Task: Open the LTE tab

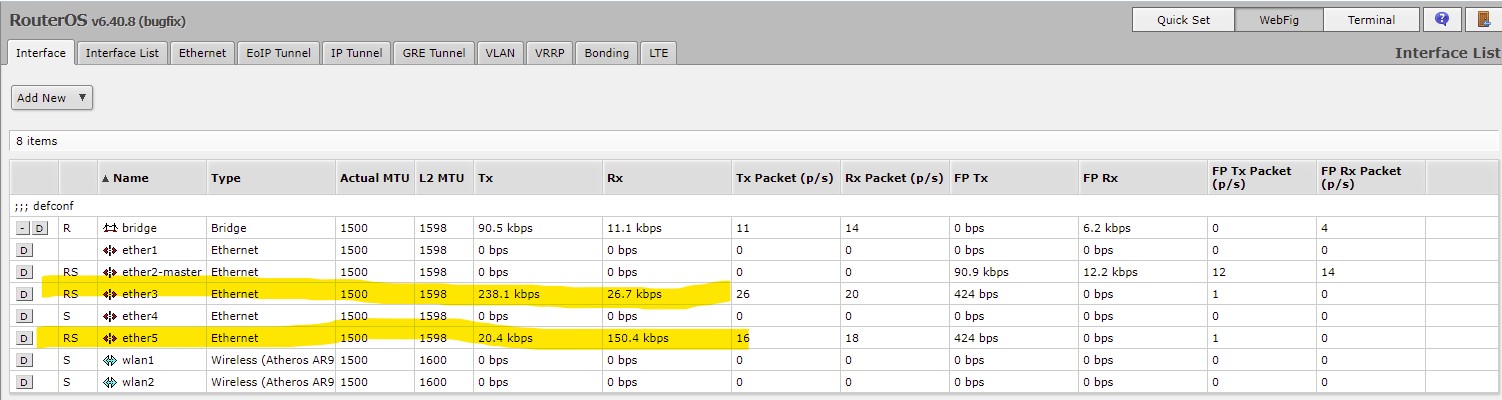Action: [658, 53]
